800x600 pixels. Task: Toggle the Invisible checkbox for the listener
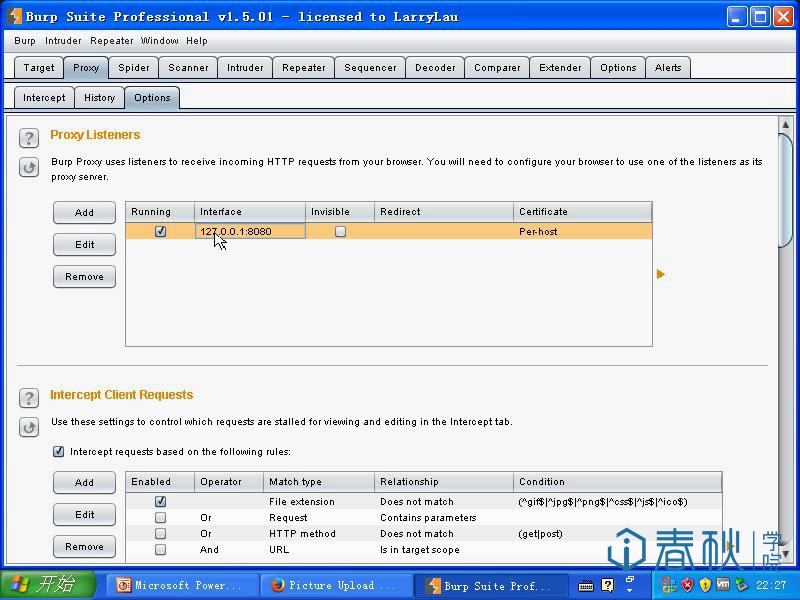pyautogui.click(x=340, y=232)
